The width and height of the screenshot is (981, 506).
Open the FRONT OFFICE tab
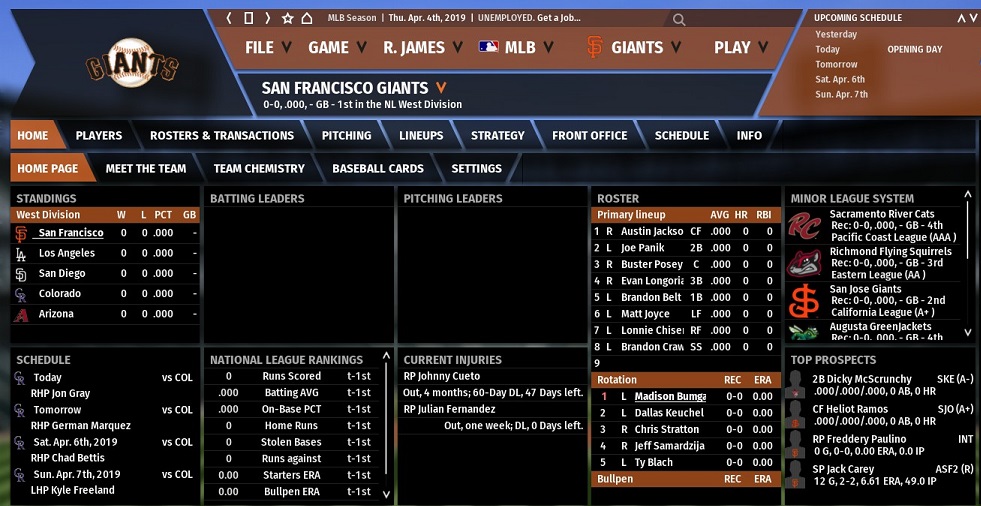(589, 135)
